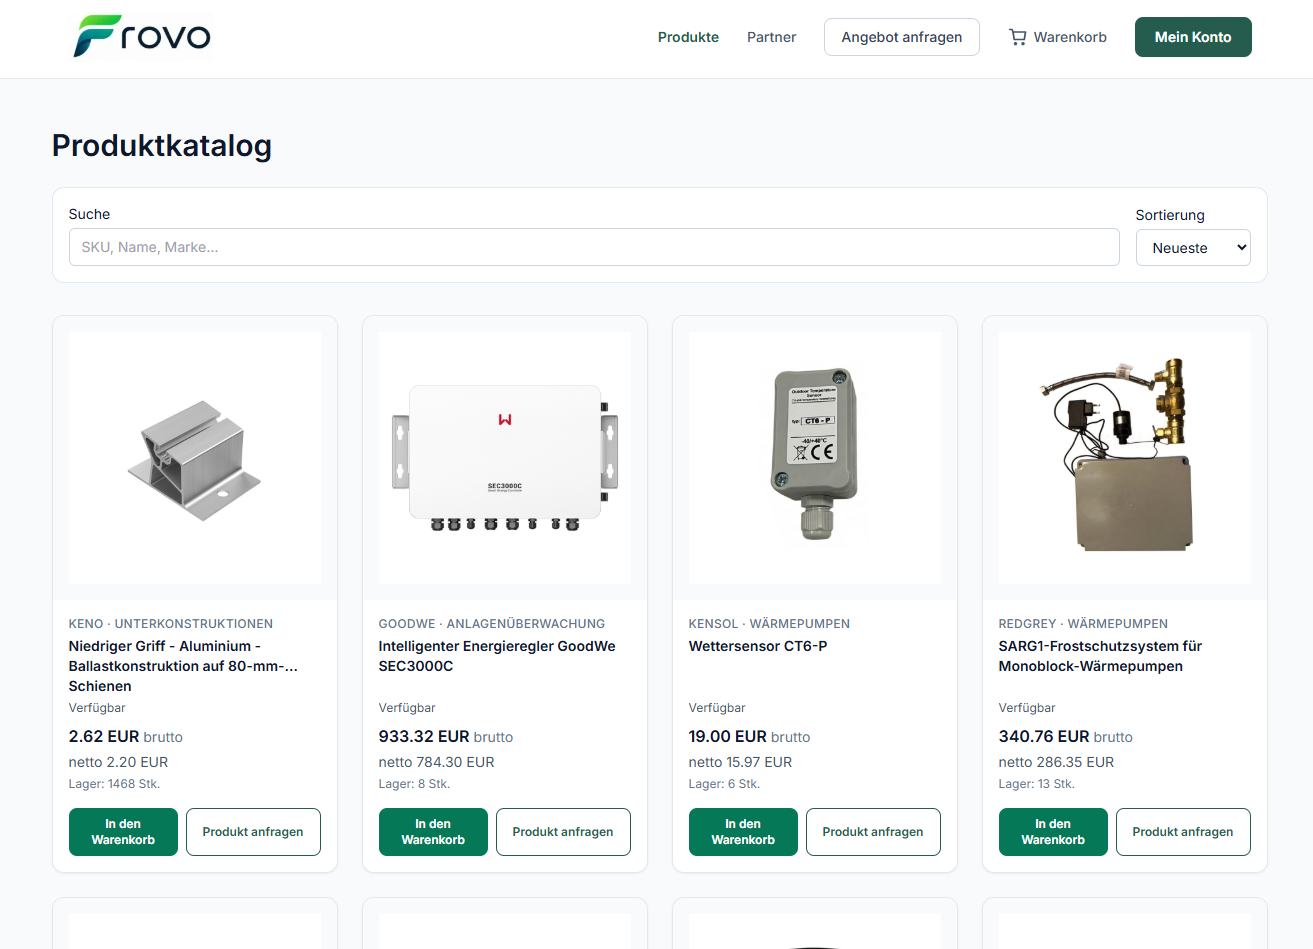Screen dimensions: 1313x949
Task: Open the SARG1-Frostschutzsystem product image
Action: [x=1125, y=458]
